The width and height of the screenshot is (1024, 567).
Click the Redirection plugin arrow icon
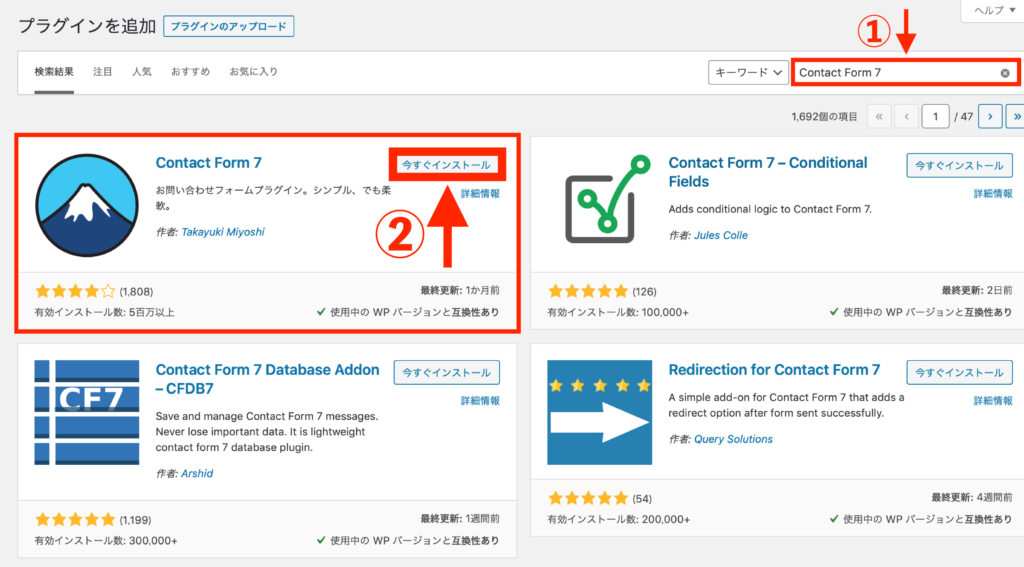pyautogui.click(x=600, y=412)
